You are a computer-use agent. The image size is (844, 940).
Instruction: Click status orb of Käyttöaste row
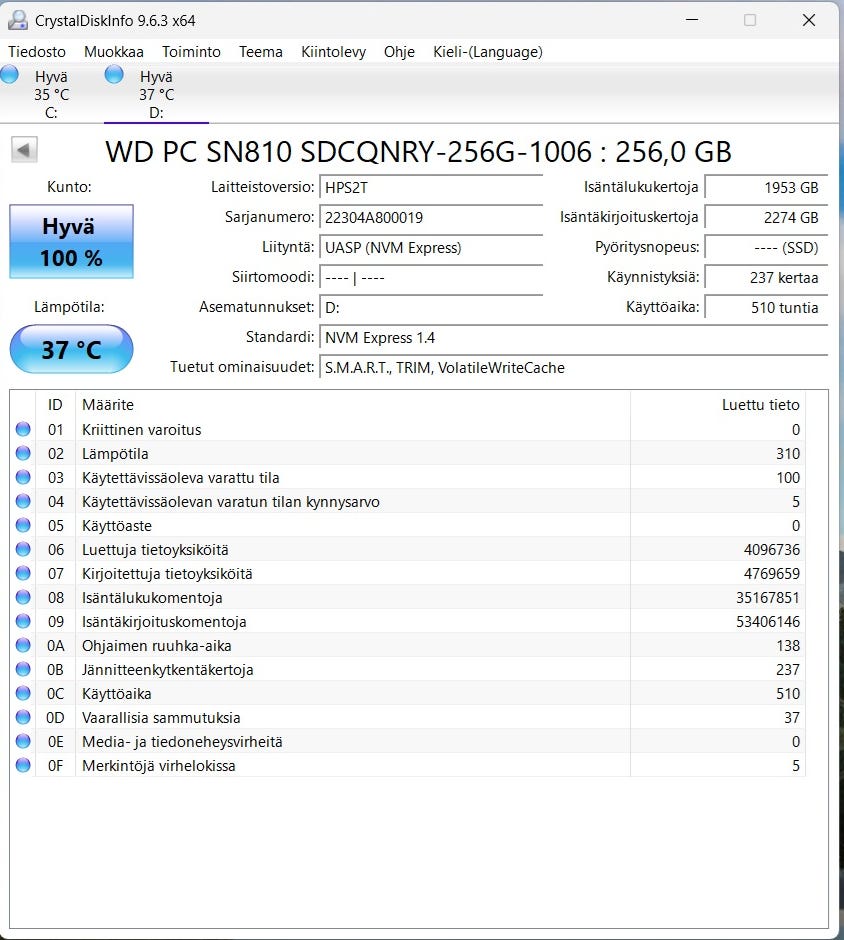(x=23, y=525)
